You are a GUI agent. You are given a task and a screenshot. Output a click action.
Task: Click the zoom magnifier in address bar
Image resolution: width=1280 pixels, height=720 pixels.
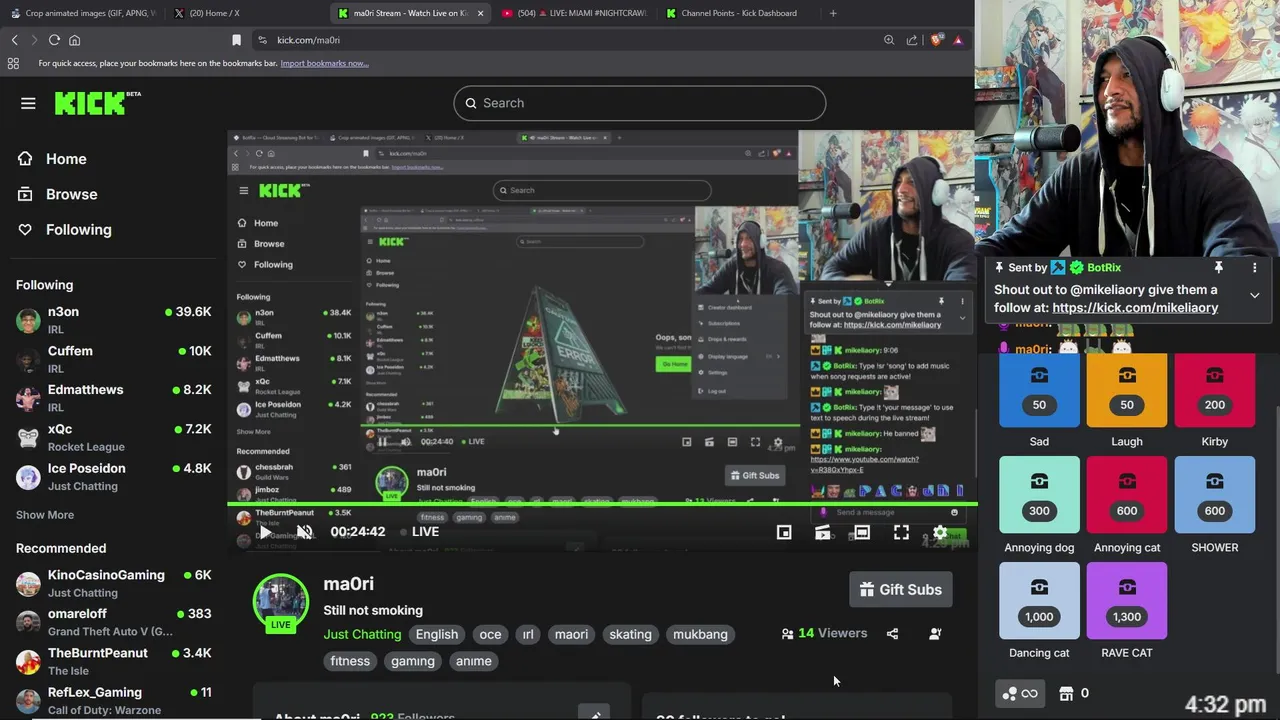889,40
